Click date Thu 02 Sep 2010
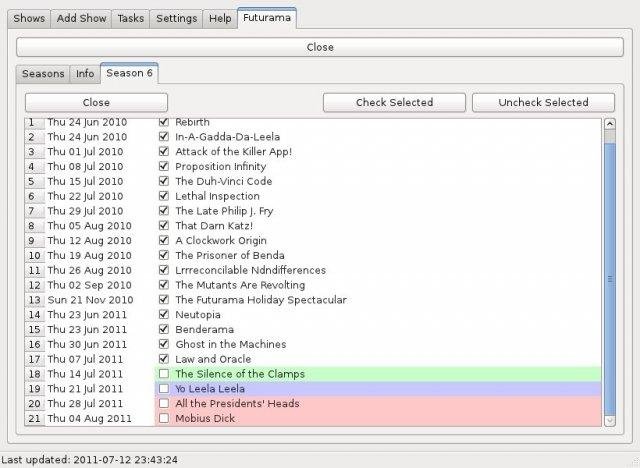Image resolution: width=640 pixels, height=468 pixels. tap(89, 285)
